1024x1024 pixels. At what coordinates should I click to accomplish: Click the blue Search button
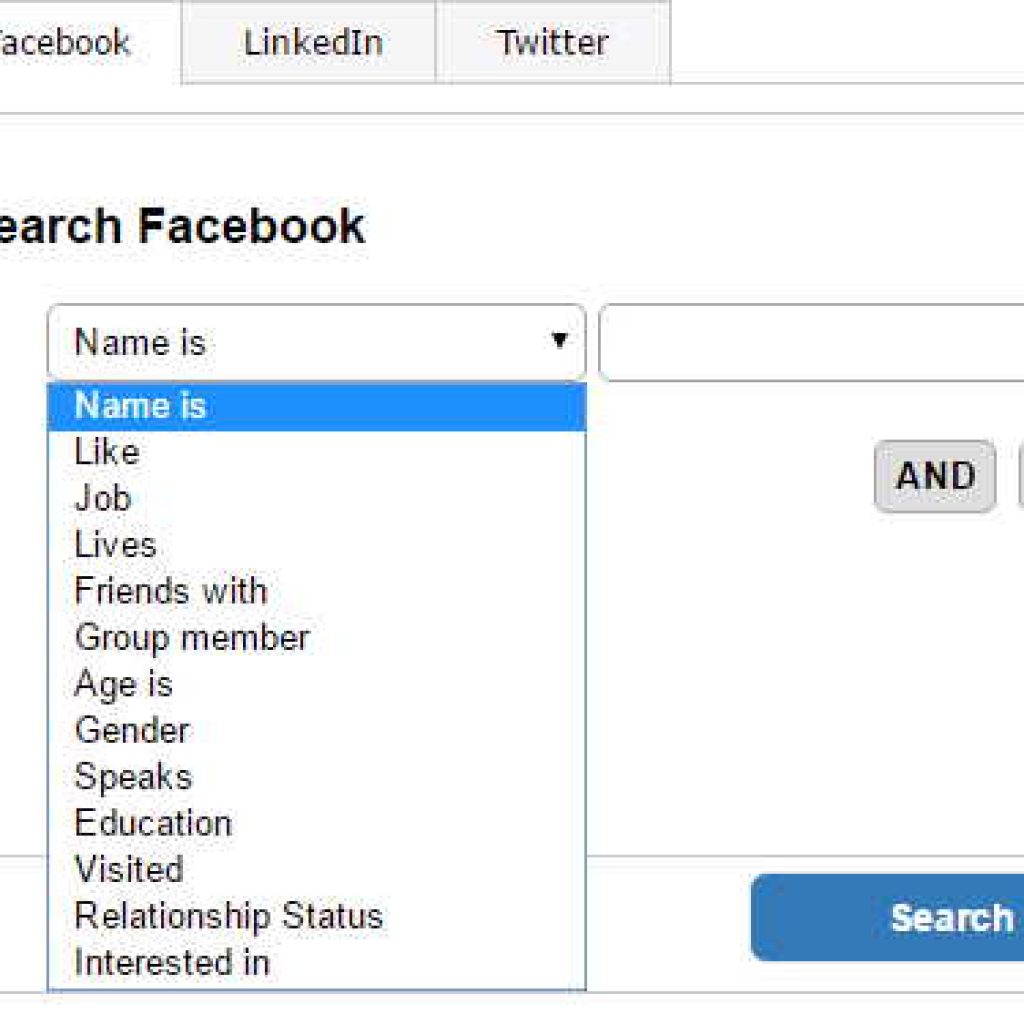pyautogui.click(x=890, y=917)
